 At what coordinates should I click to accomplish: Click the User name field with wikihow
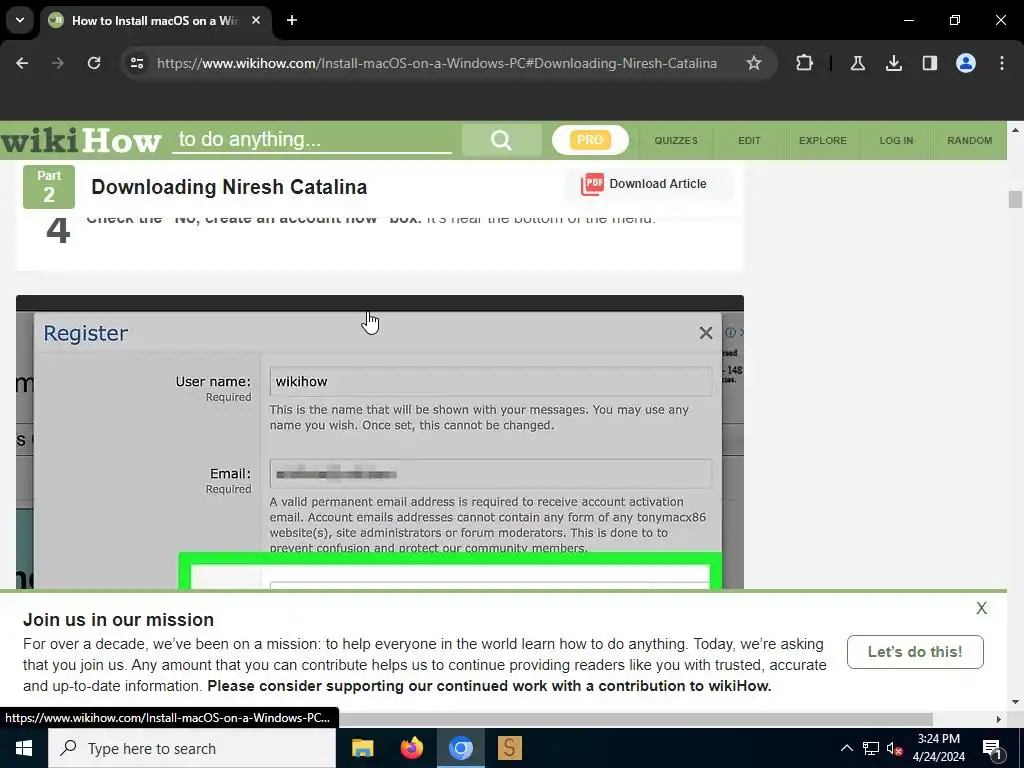point(490,381)
